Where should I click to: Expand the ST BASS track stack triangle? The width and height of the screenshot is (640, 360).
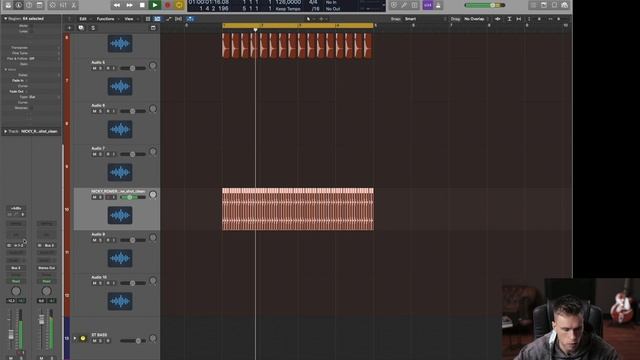(75, 338)
